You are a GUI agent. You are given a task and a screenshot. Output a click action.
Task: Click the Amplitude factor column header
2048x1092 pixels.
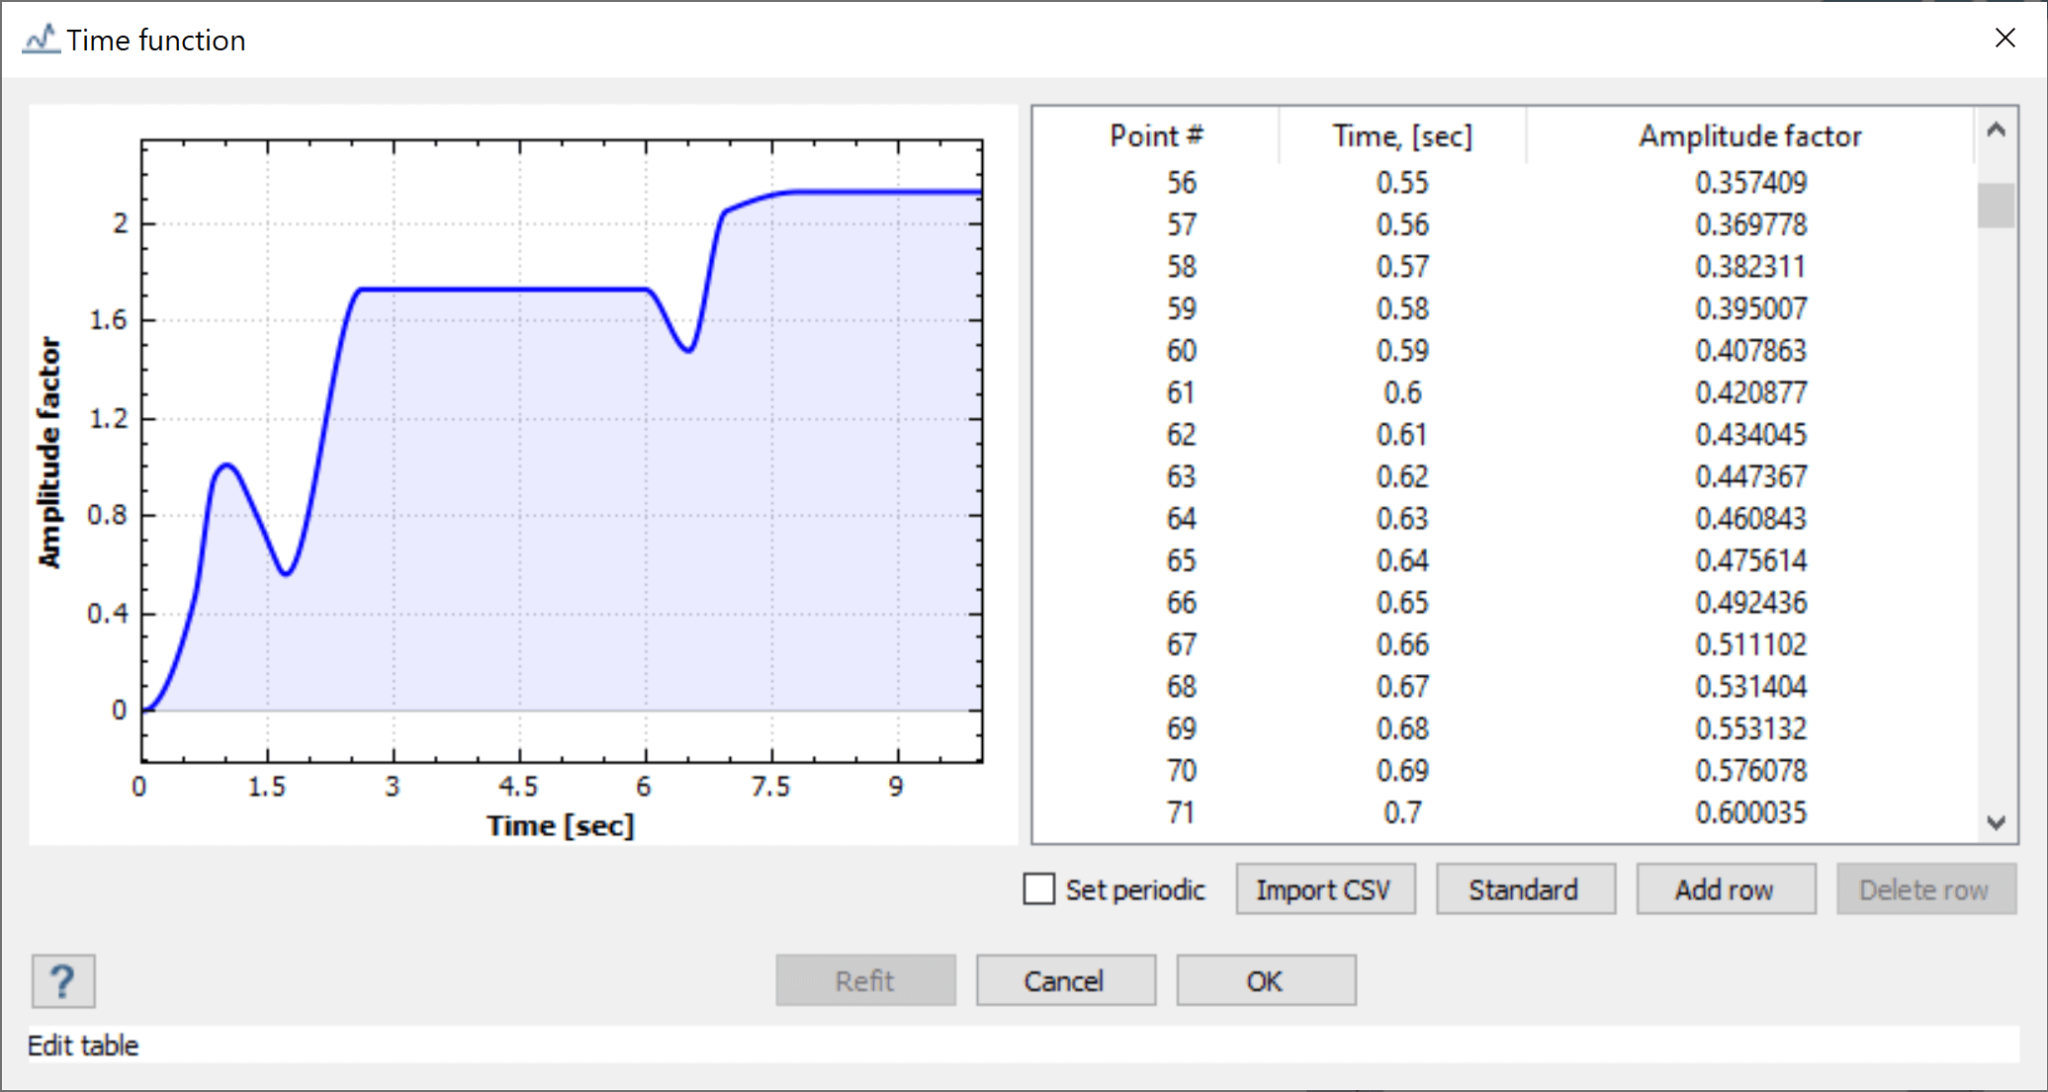pyautogui.click(x=1750, y=136)
